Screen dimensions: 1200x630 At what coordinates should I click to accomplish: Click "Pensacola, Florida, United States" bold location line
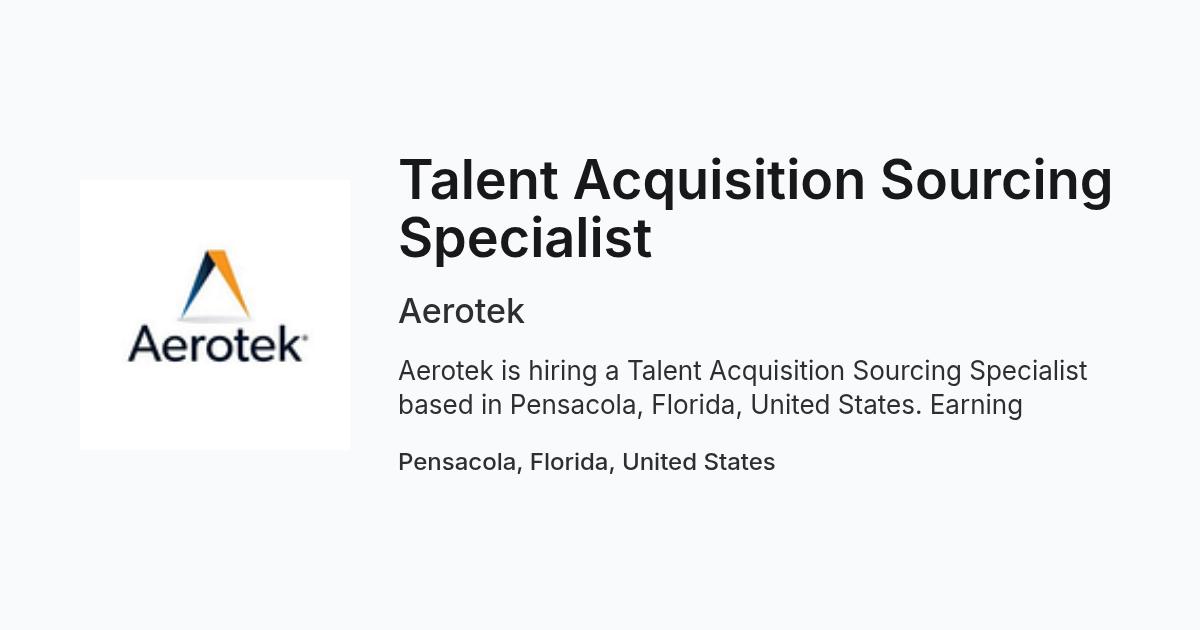(x=586, y=462)
